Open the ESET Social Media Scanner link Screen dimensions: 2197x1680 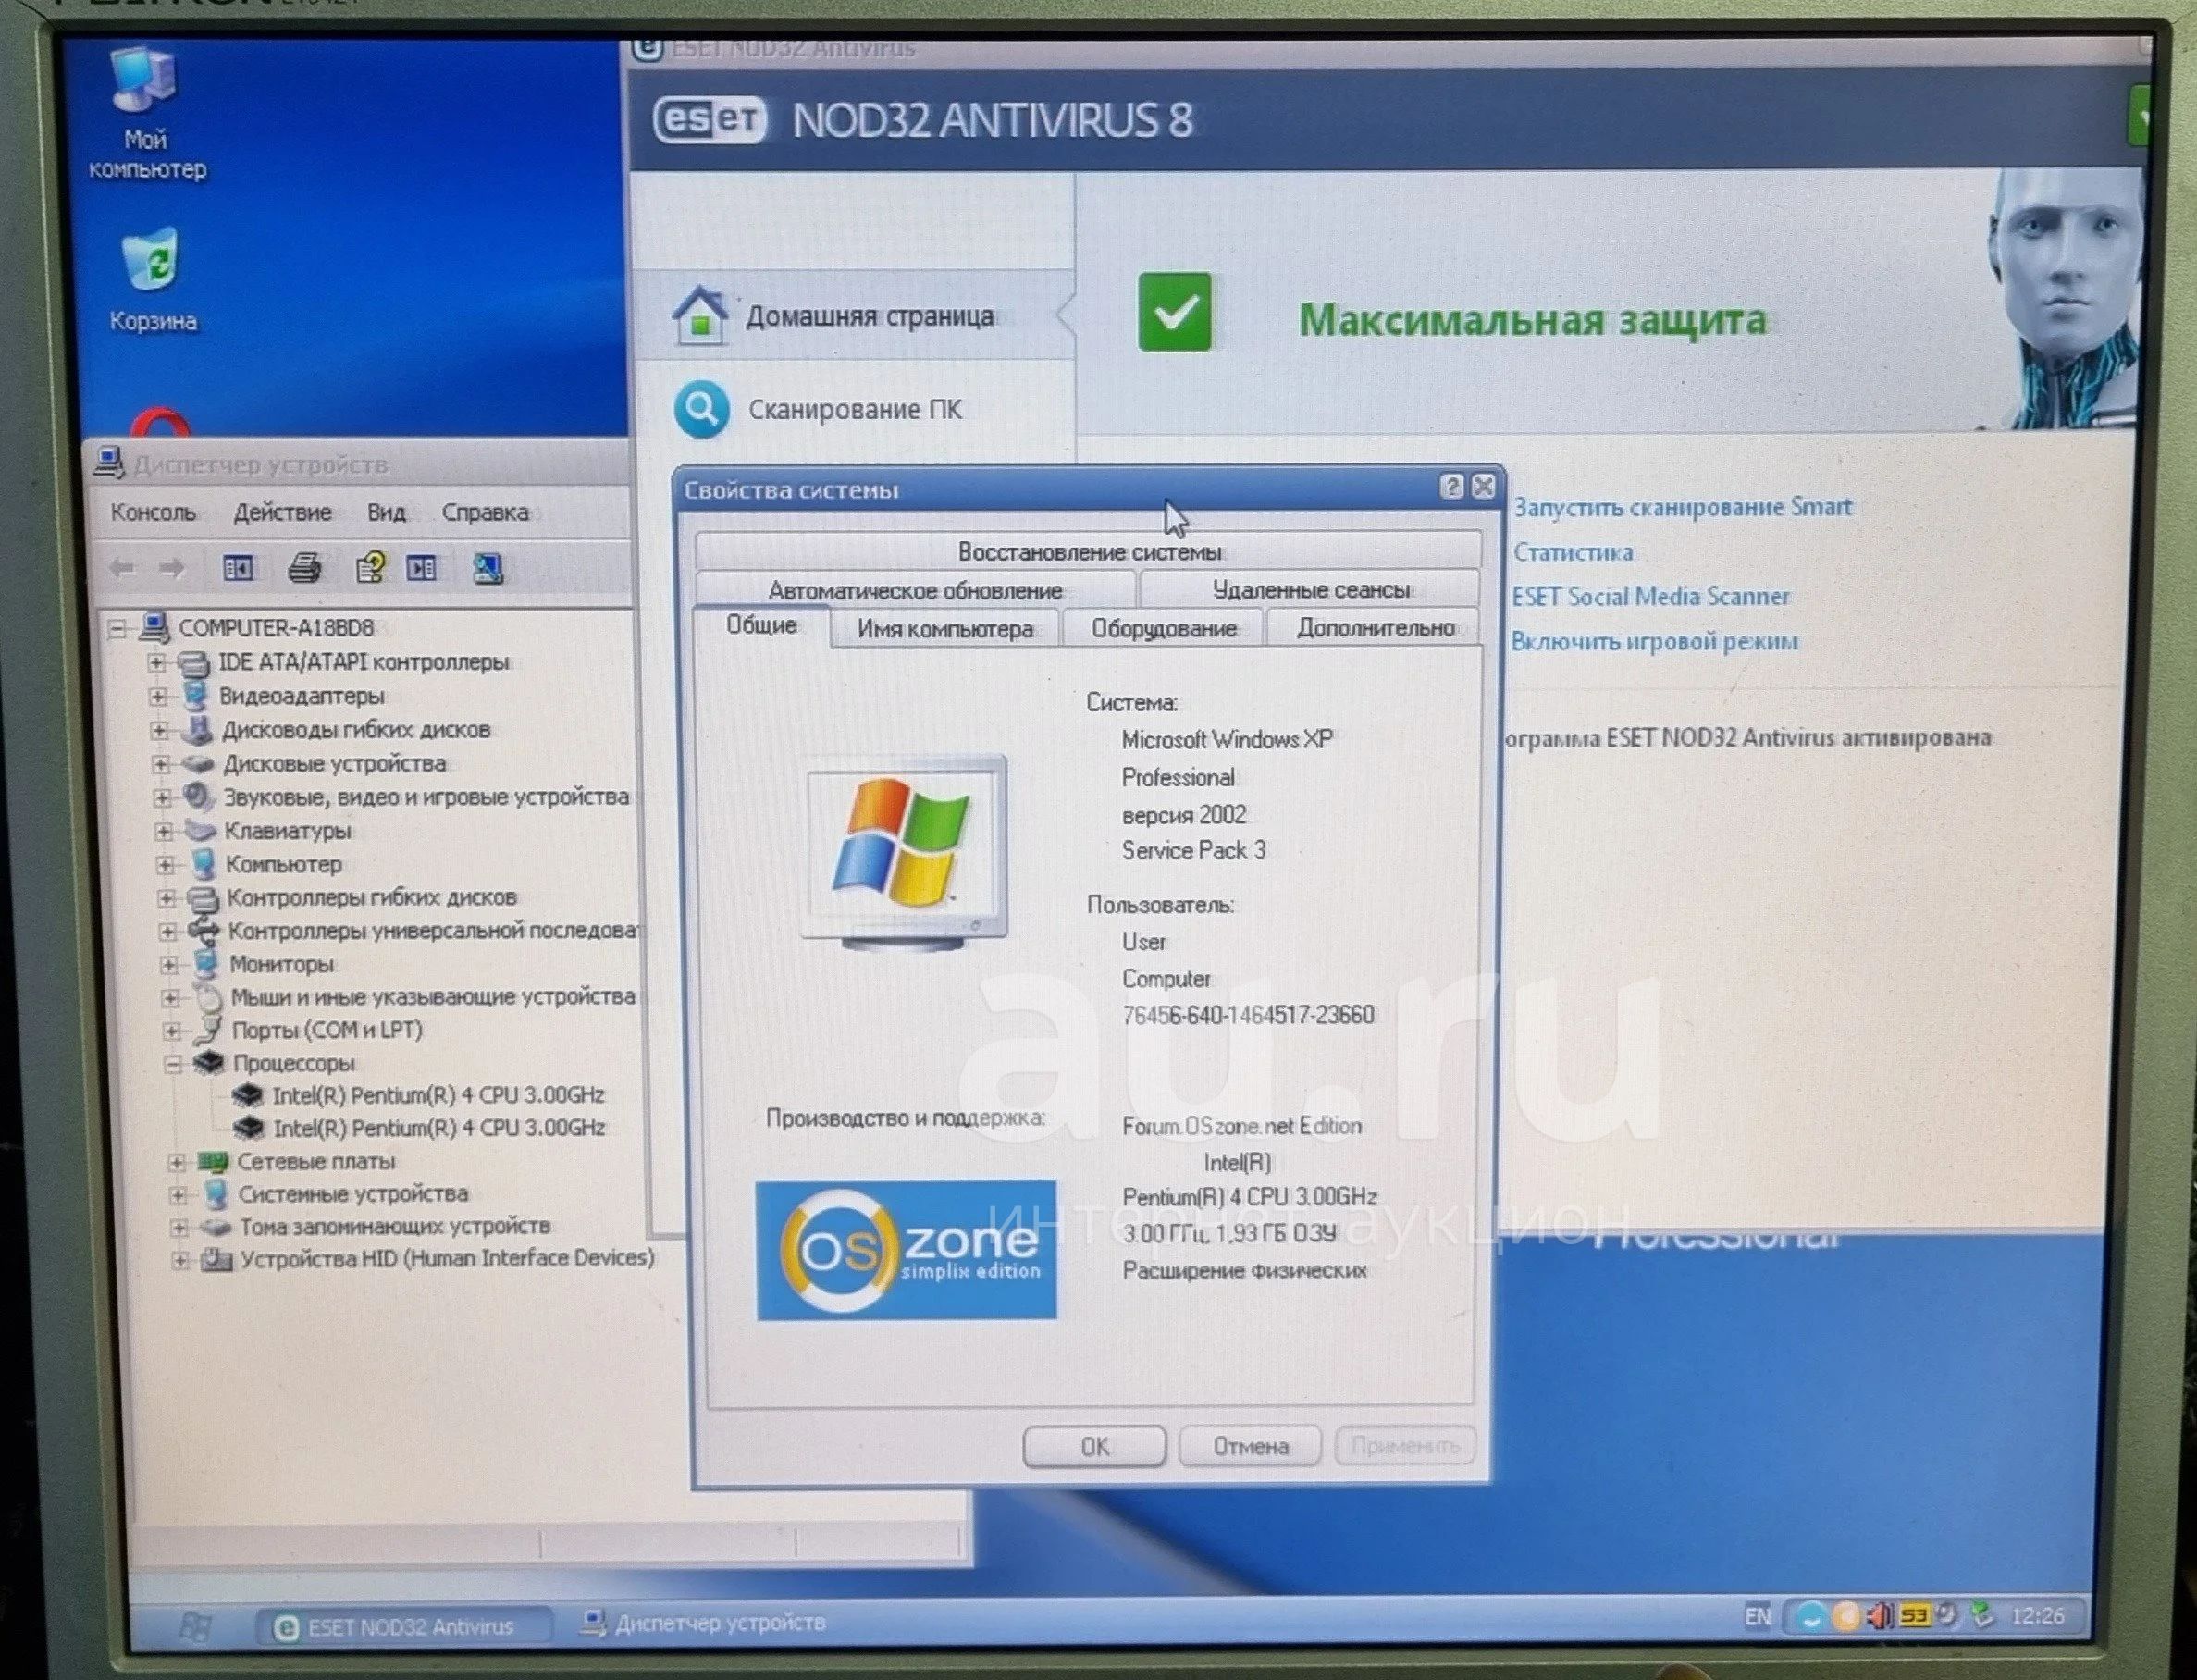[1650, 596]
